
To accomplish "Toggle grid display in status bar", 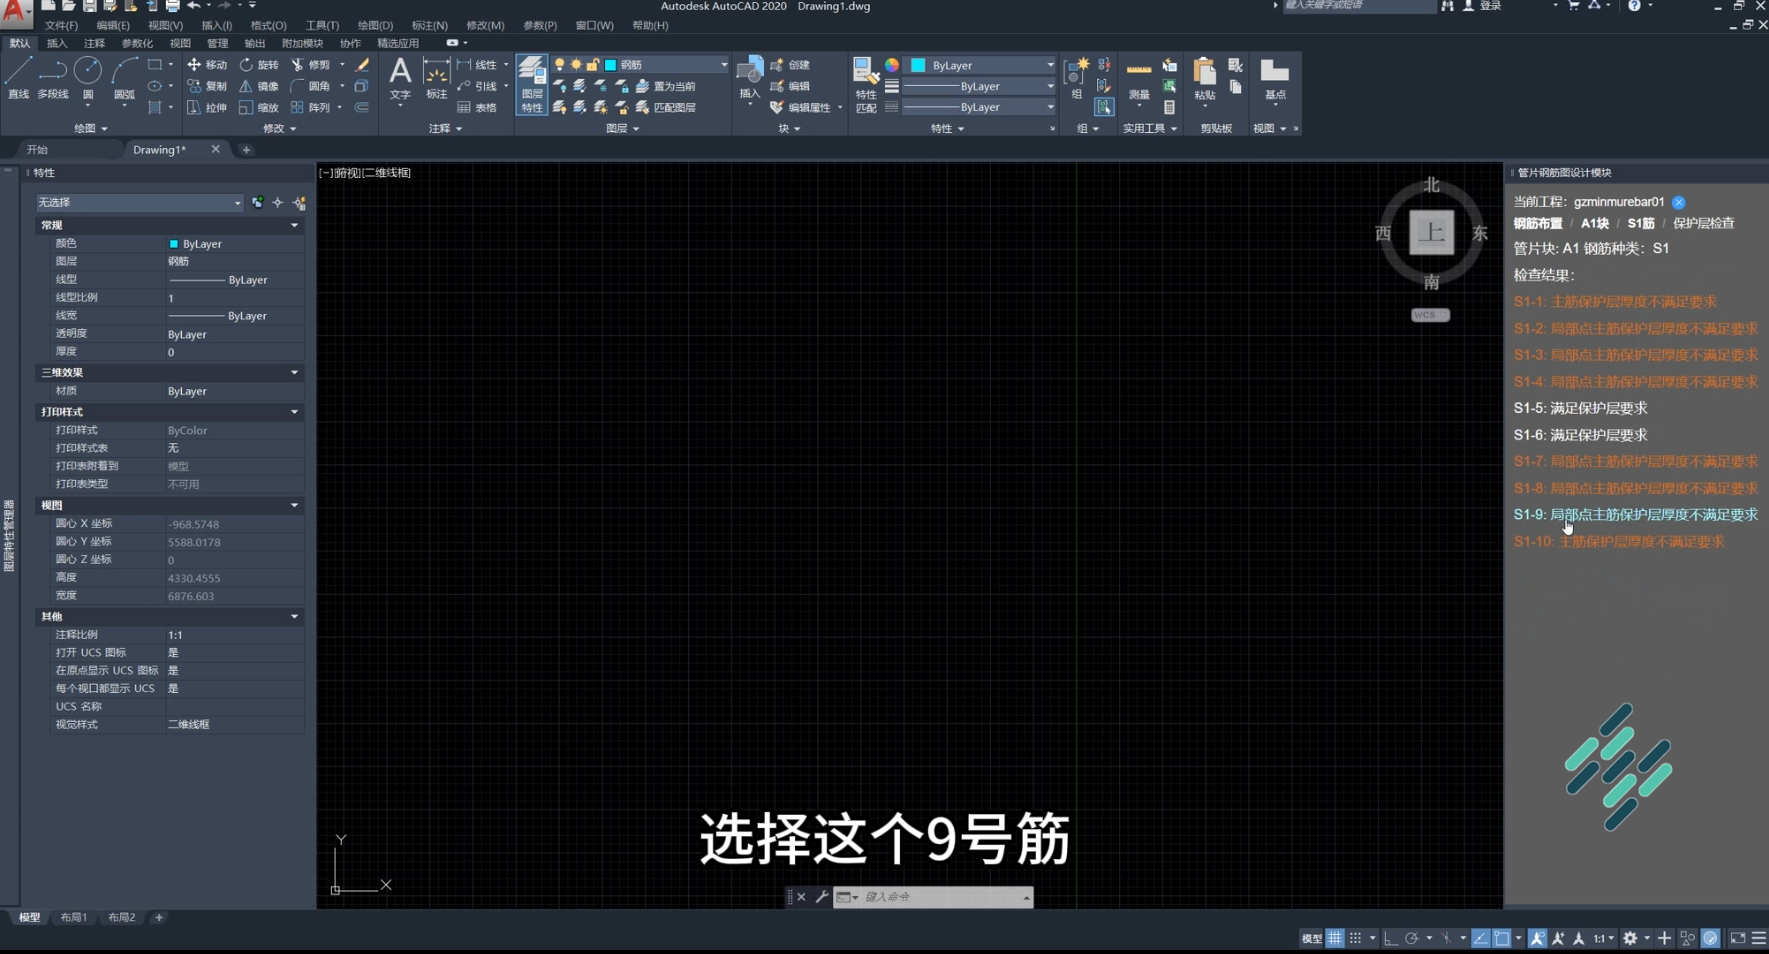I will click(x=1335, y=938).
